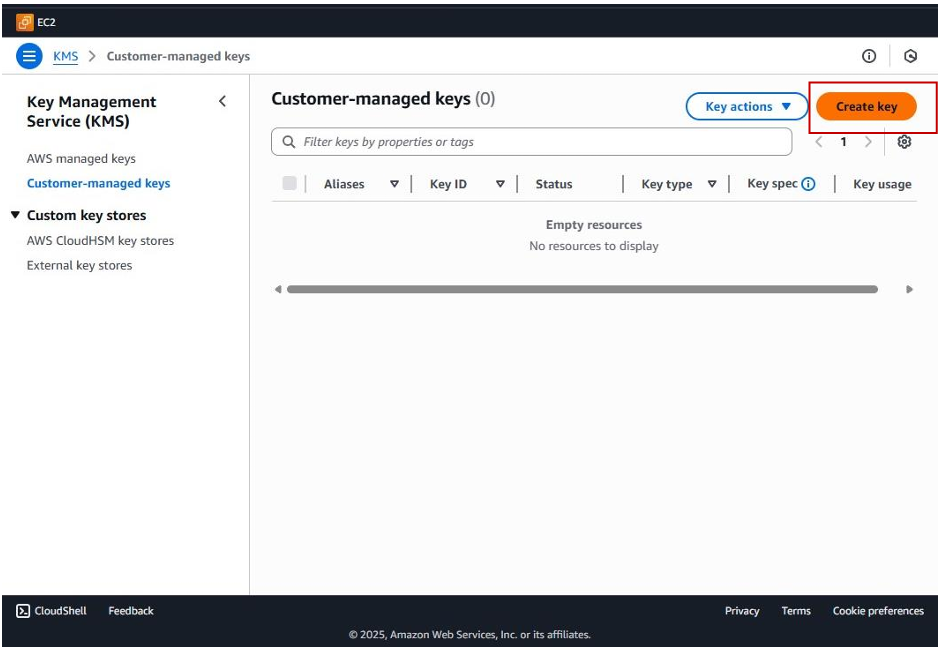This screenshot has height=648, width=939.
Task: Click the horizontal table scrollbar
Action: click(582, 289)
